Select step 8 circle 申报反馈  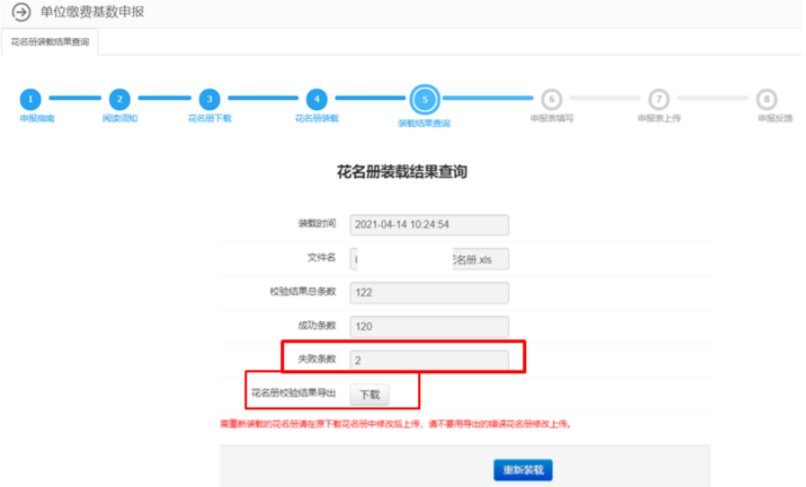point(766,99)
